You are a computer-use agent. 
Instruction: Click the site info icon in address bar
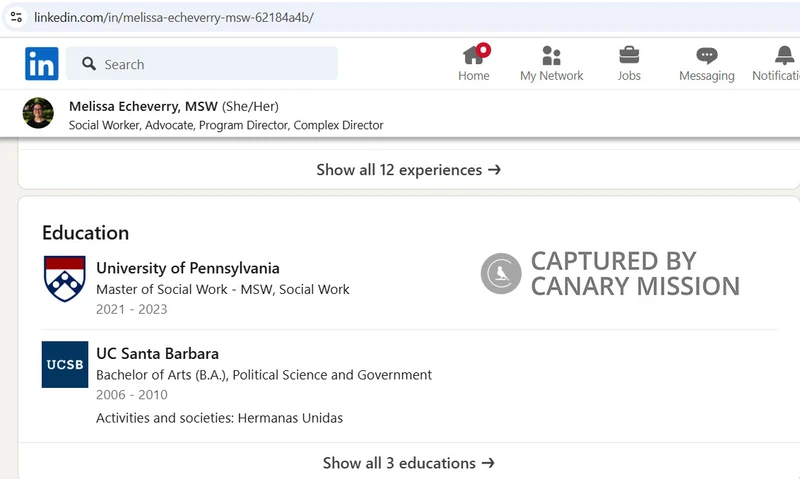point(16,17)
